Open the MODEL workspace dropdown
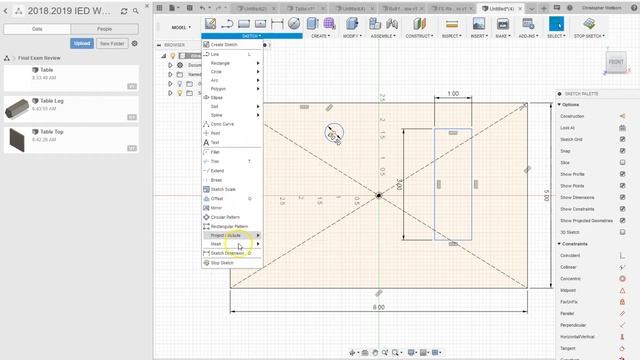The image size is (640, 360). click(x=181, y=27)
